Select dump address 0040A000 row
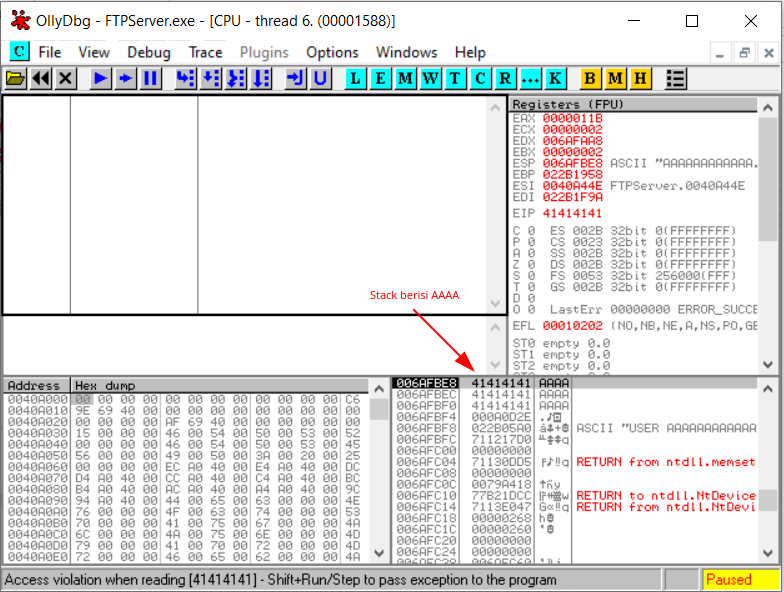Viewport: 784px width, 592px height. [x=186, y=399]
